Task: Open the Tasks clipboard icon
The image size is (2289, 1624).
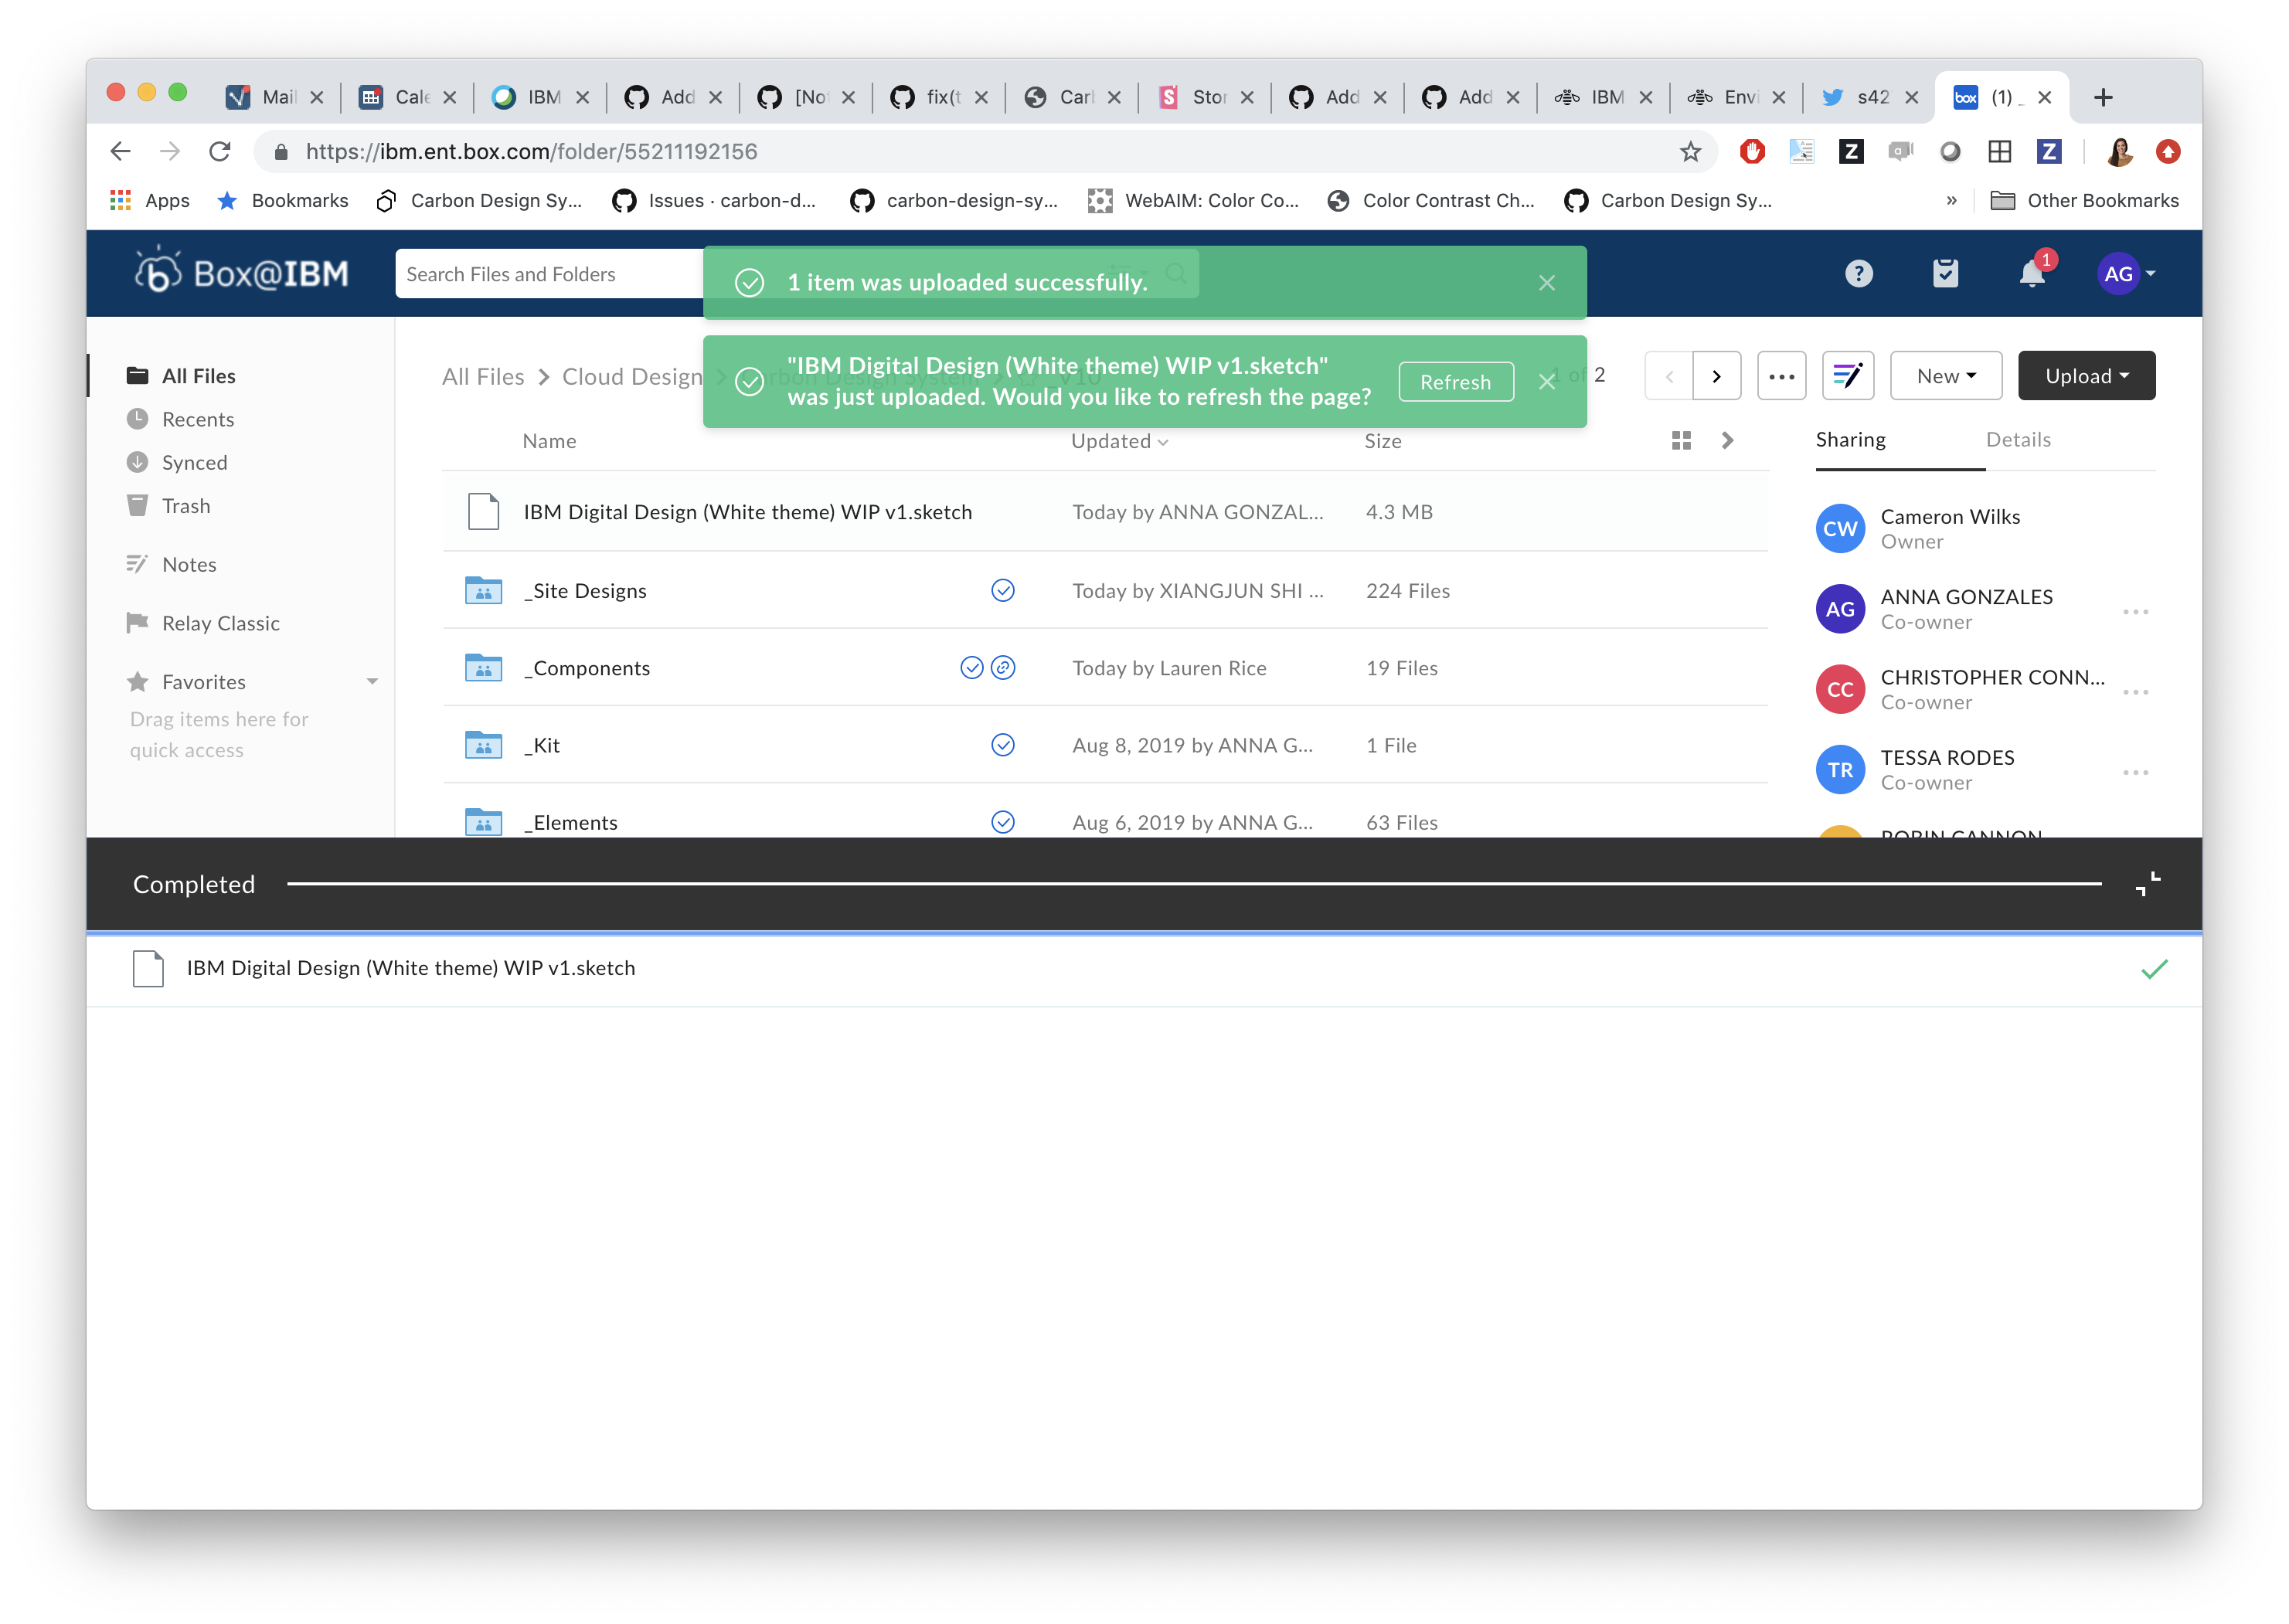Action: (1945, 273)
